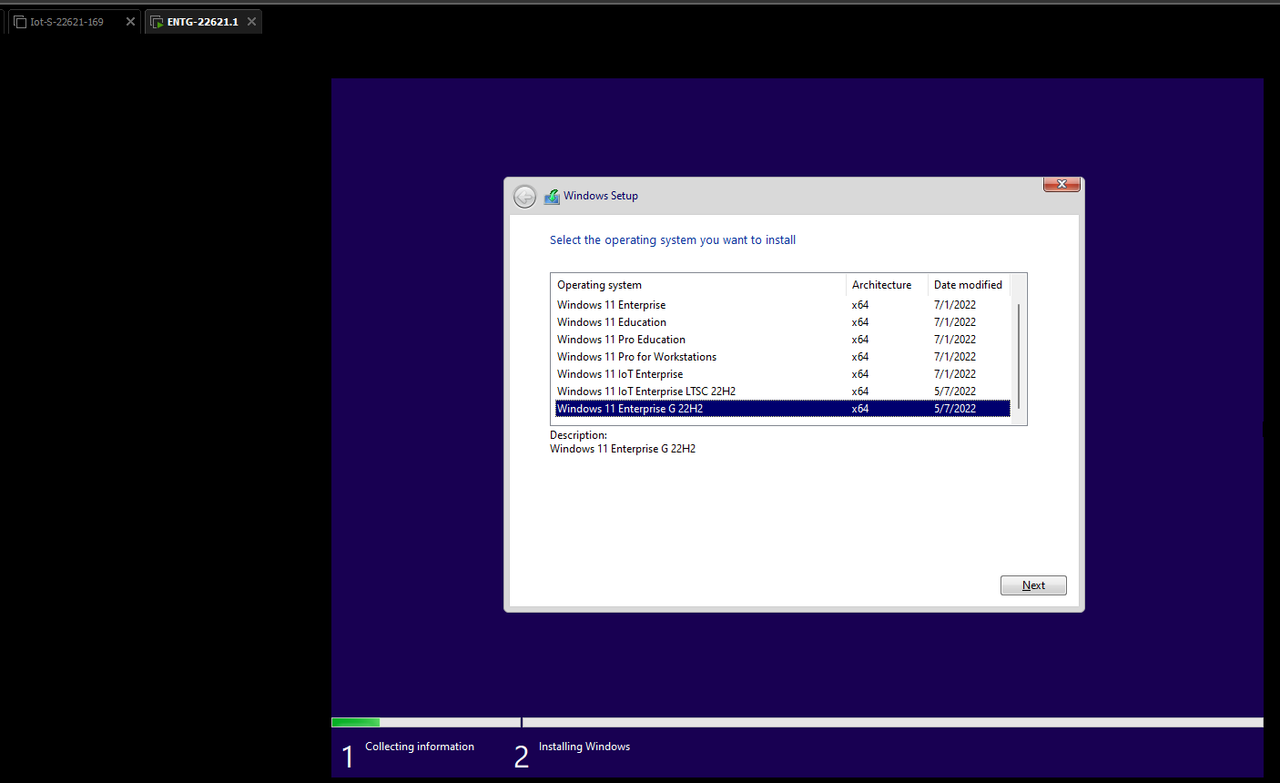
Task: Click the Installing Windows step label
Action: [584, 747]
